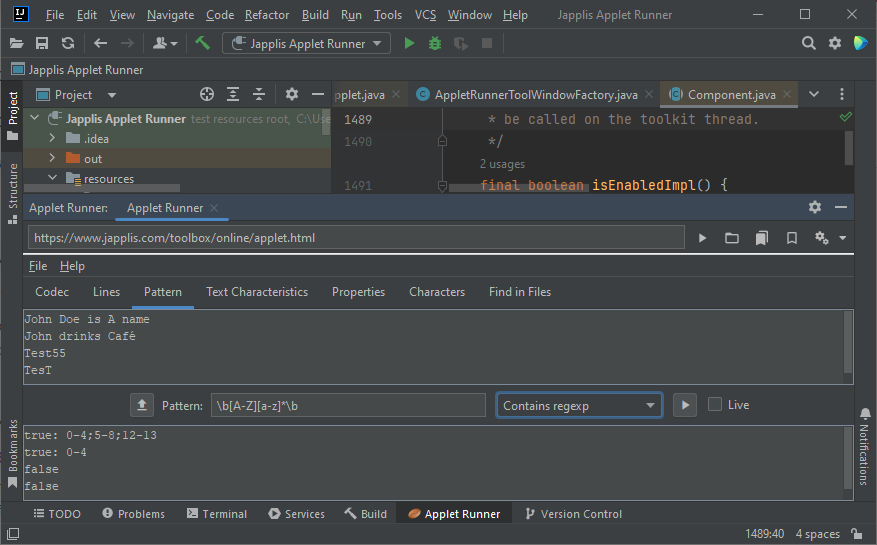
Task: Reload all from disk with sync icon
Action: pyautogui.click(x=68, y=43)
